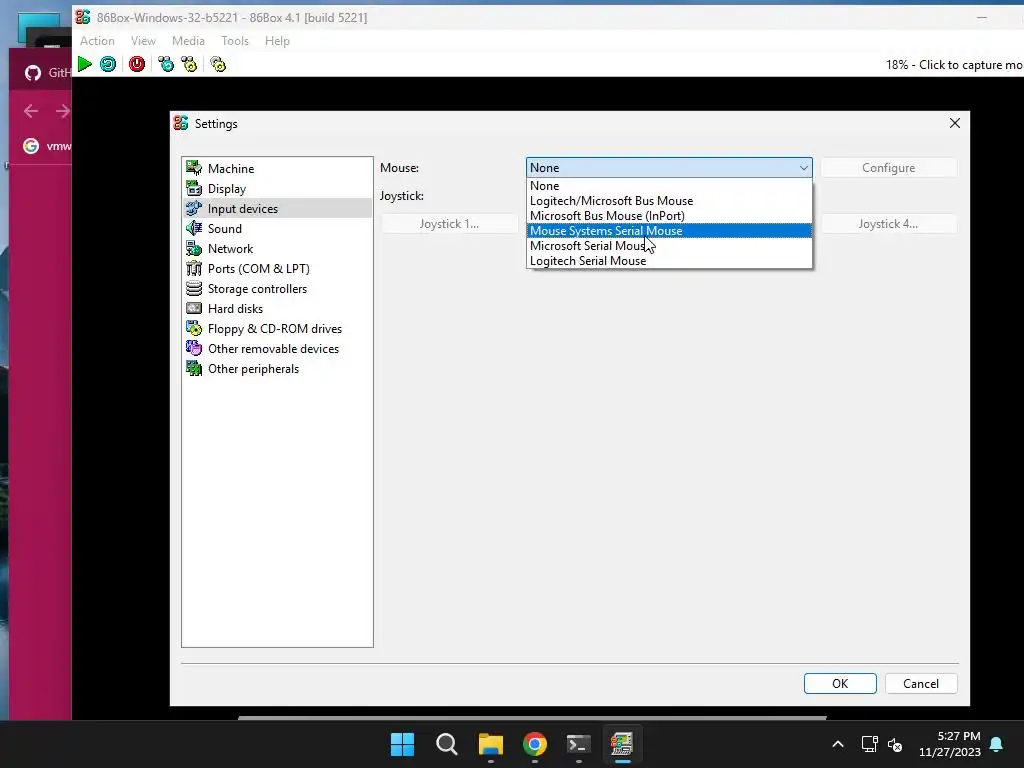Image resolution: width=1024 pixels, height=768 pixels.
Task: Open File Explorer from taskbar
Action: click(x=490, y=744)
